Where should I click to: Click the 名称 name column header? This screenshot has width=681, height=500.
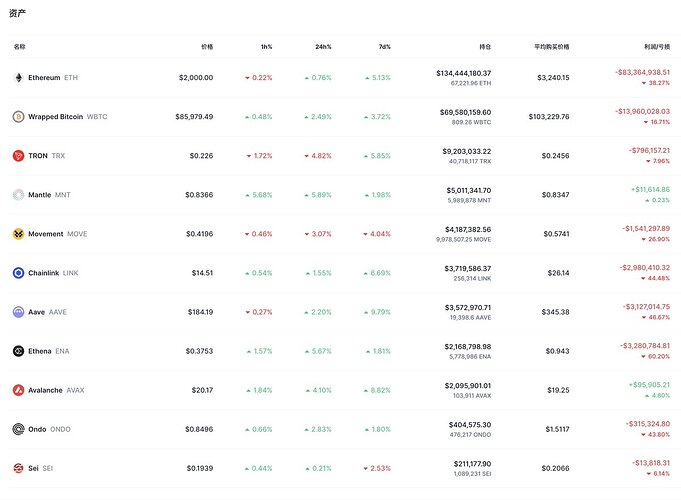(x=20, y=47)
